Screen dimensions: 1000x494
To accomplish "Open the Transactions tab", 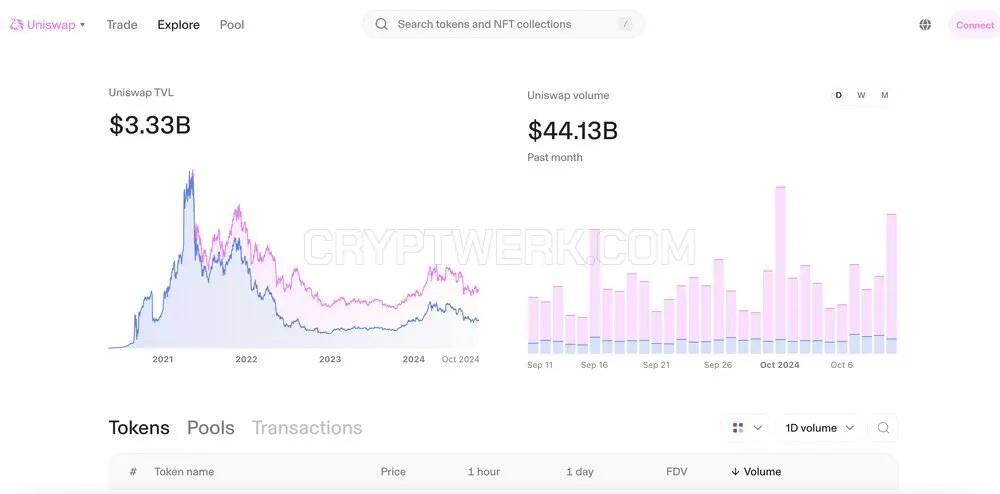I will point(307,428).
